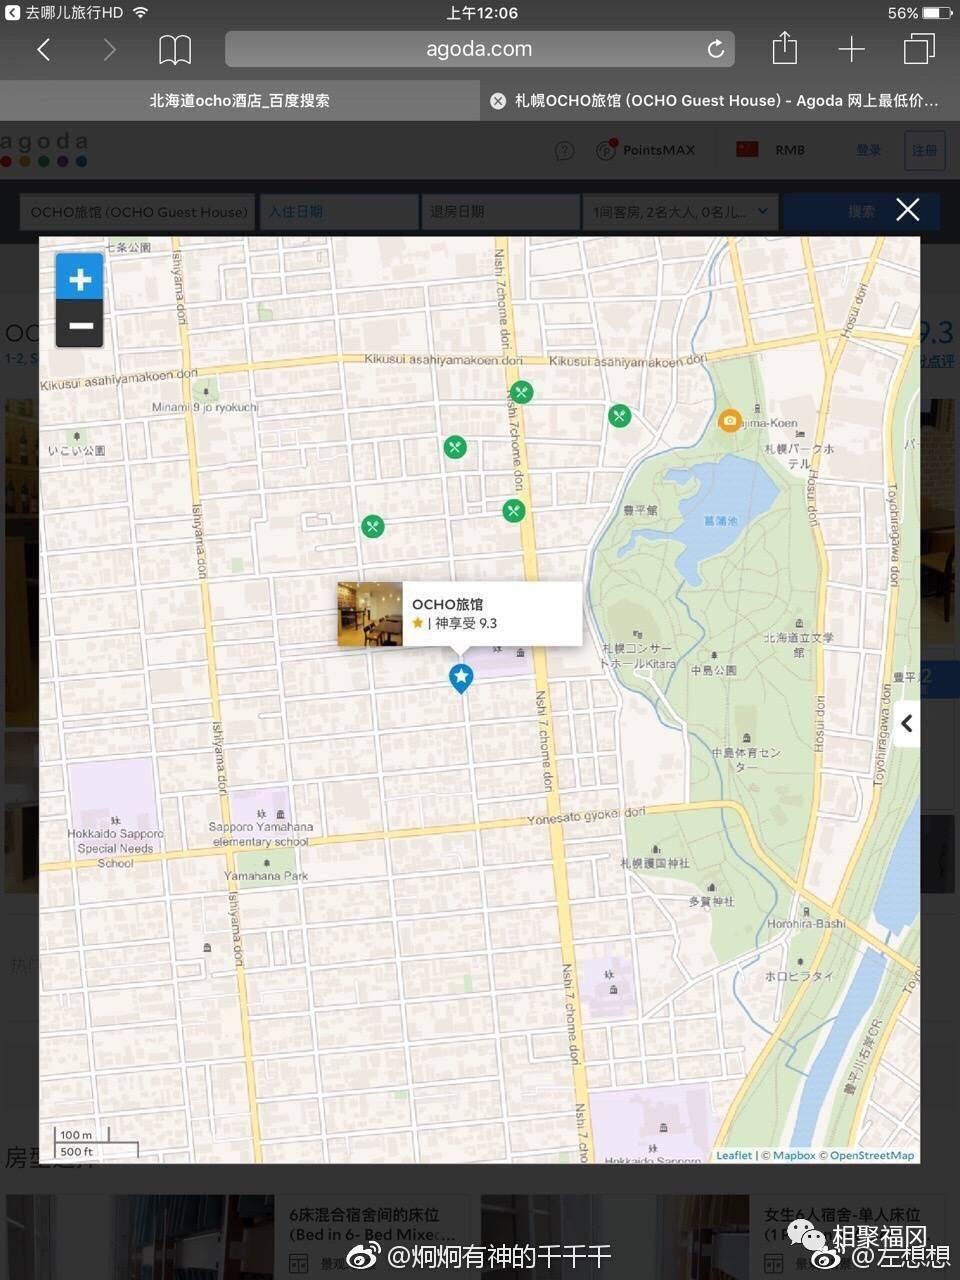Tap blue star hotel marker
This screenshot has width=960, height=1280.
[460, 677]
